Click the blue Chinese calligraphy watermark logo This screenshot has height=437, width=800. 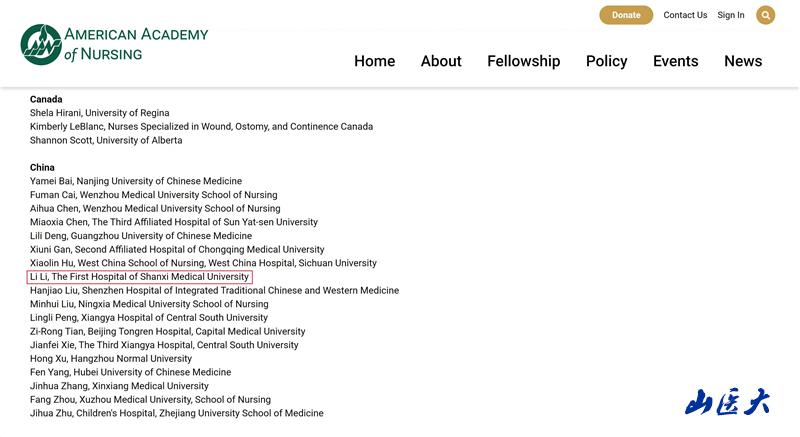point(728,402)
